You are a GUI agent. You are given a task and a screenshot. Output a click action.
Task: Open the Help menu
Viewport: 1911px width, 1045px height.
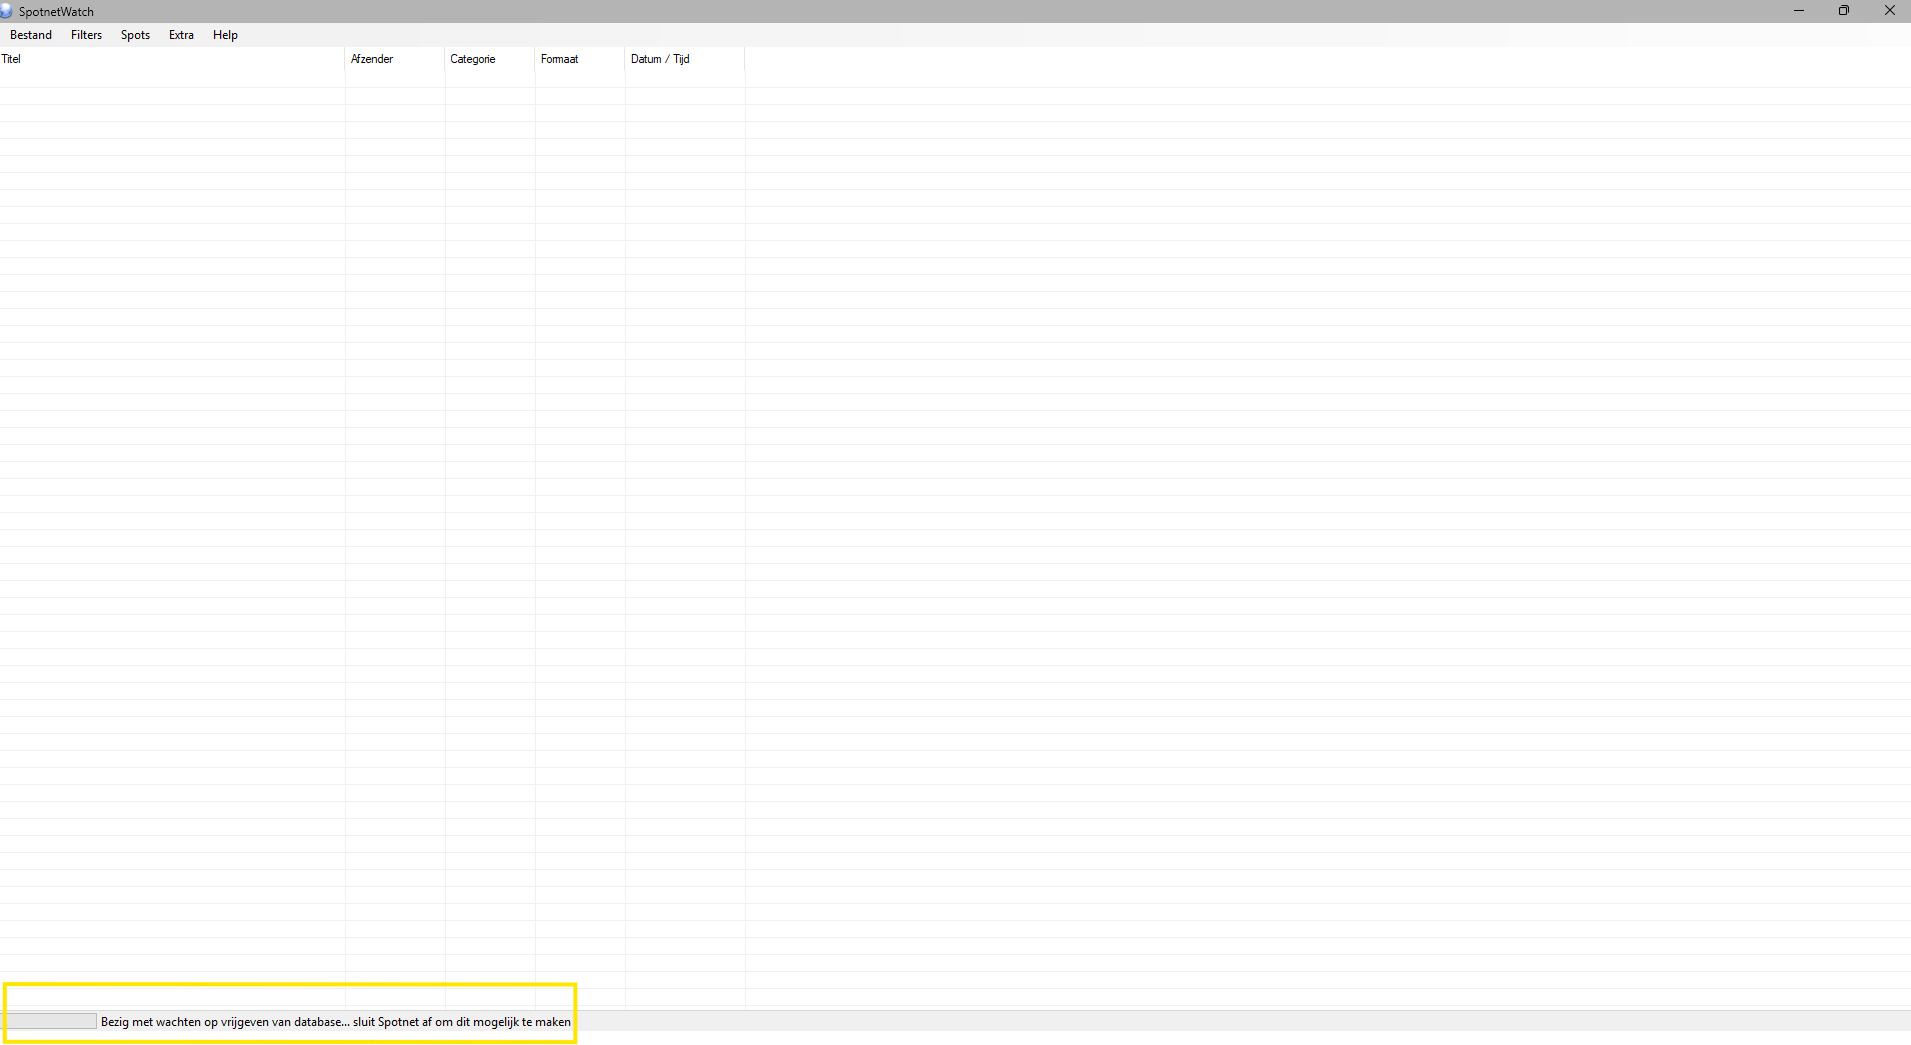(x=225, y=35)
